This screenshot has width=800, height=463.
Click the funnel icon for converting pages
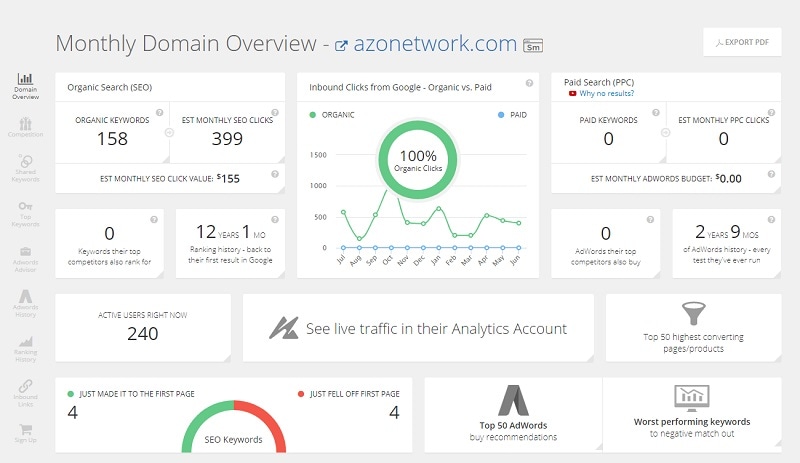693,313
